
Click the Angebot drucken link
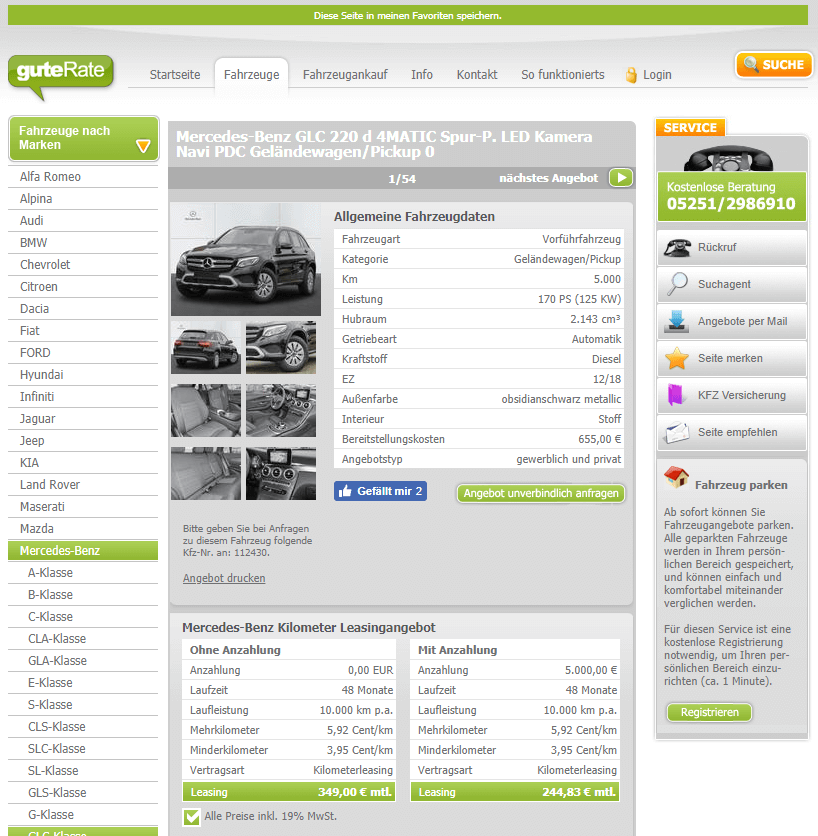point(224,578)
